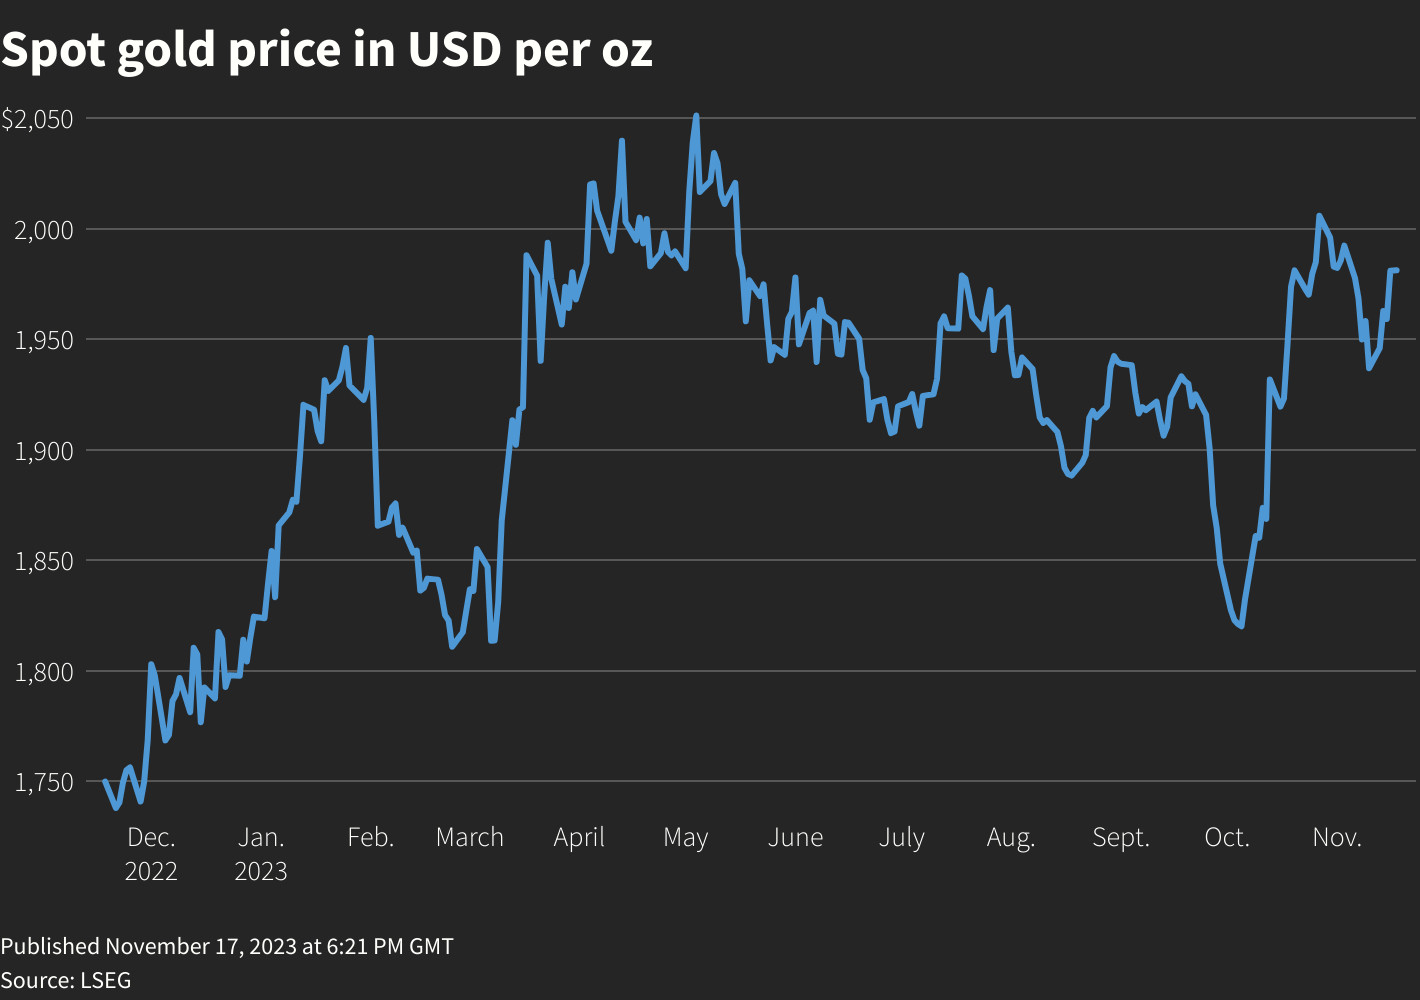Select the Dec. 2022 axis label
The image size is (1420, 1000).
[151, 853]
